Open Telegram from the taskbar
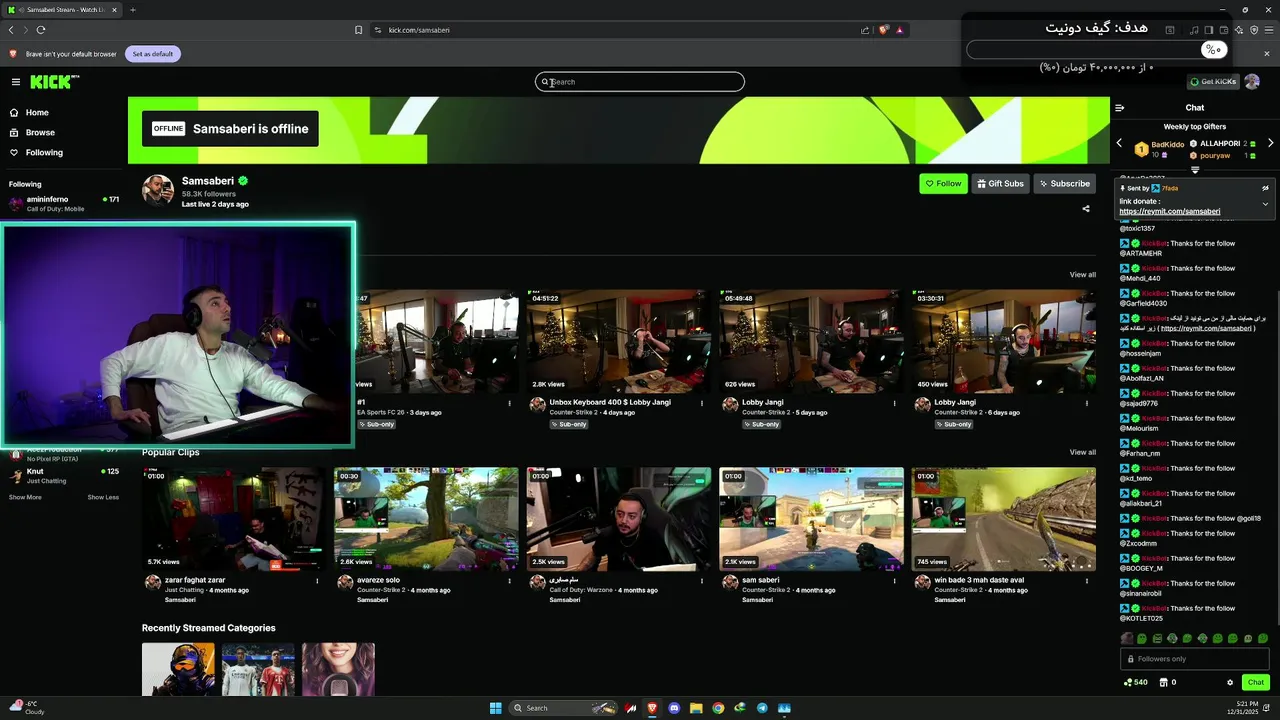Screen dimensions: 1280x720 coord(762,708)
